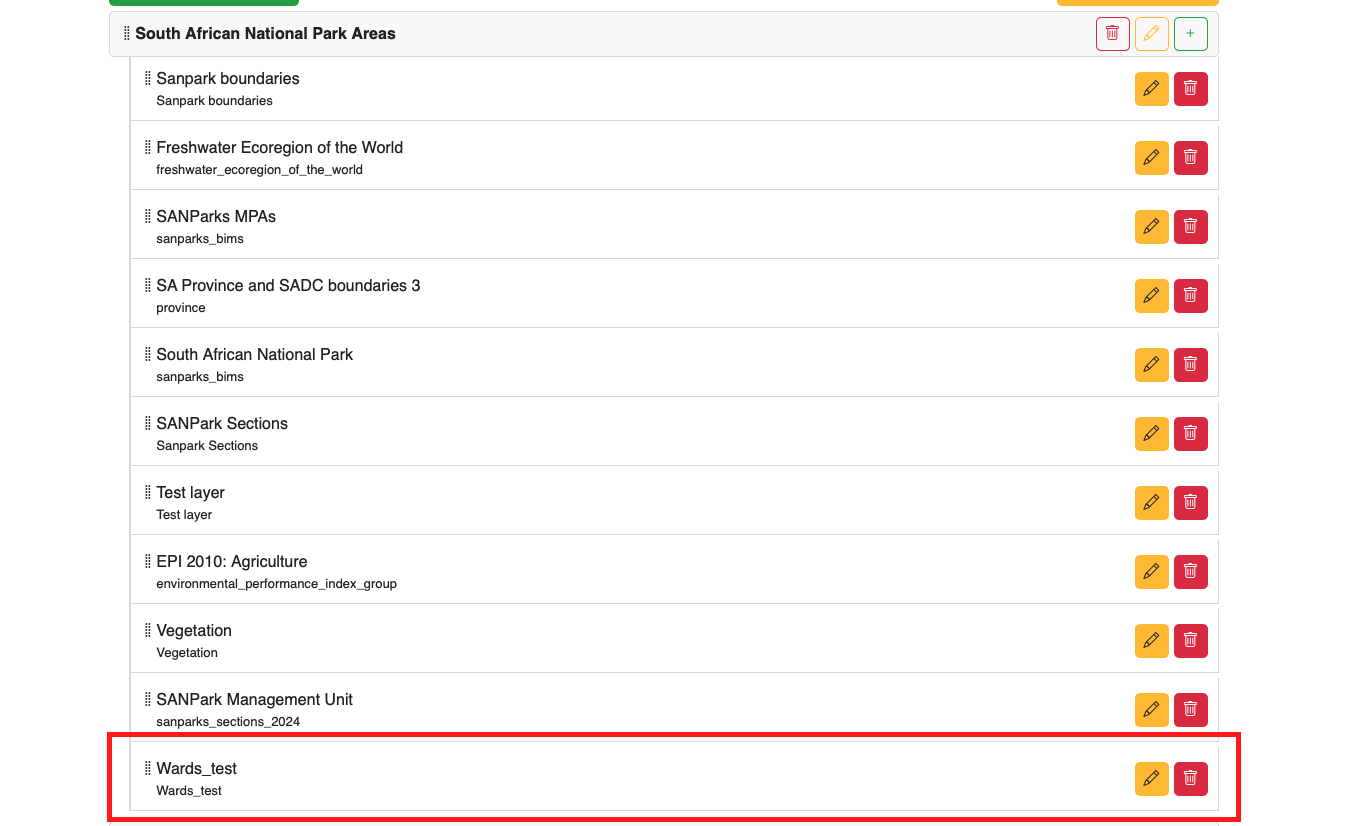The image size is (1361, 826).
Task: Add a layer to South African National Park Areas
Action: pyautogui.click(x=1190, y=34)
